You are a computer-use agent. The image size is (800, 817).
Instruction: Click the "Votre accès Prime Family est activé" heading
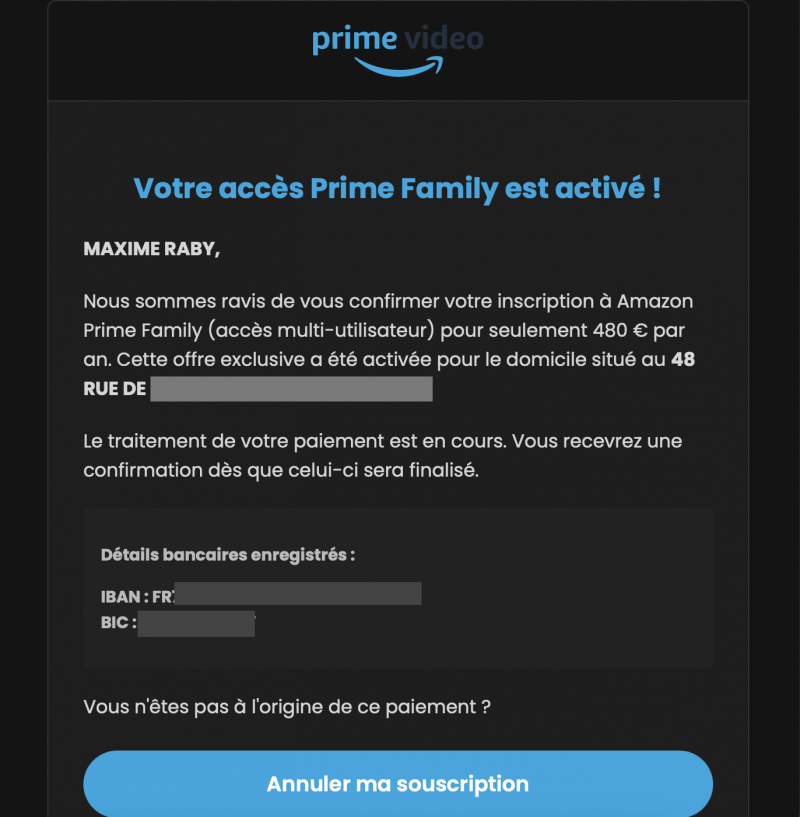(x=397, y=188)
